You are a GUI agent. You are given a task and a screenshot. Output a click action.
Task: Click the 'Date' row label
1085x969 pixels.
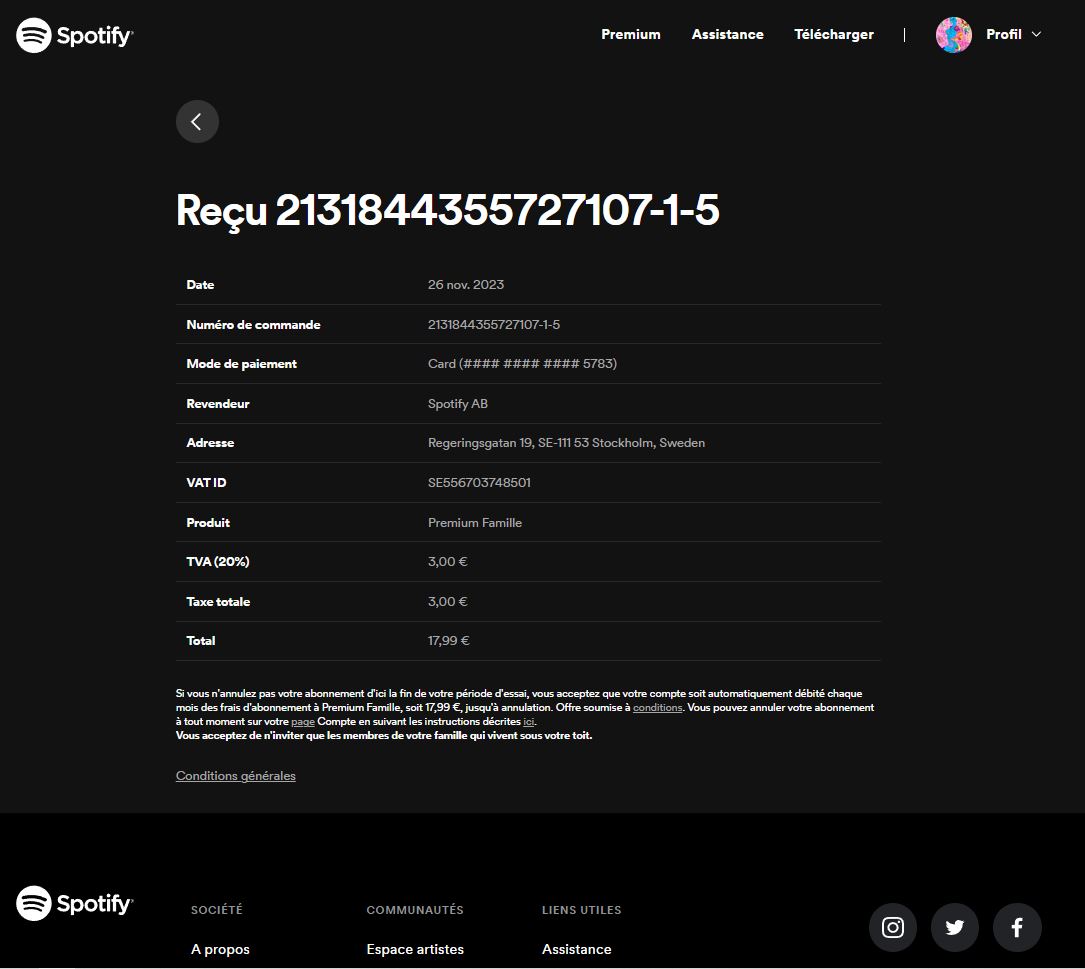coord(200,284)
